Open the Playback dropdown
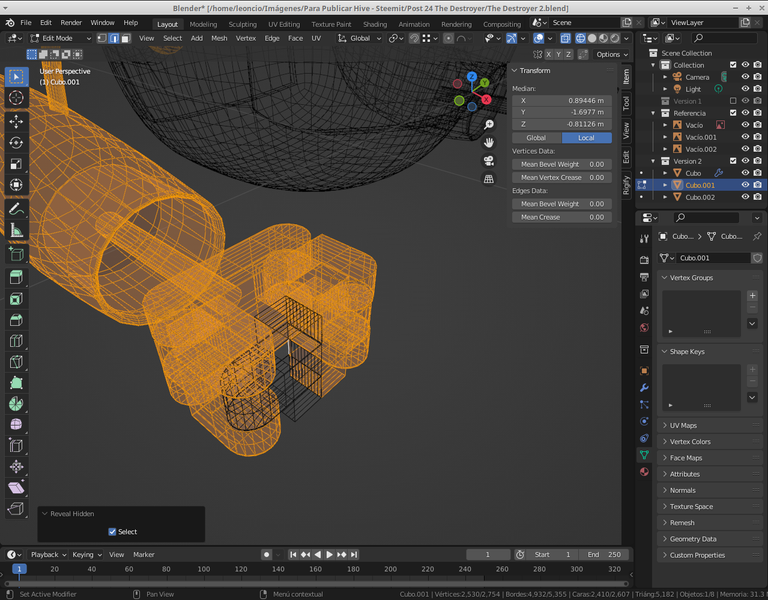The height and width of the screenshot is (600, 768). coord(48,554)
